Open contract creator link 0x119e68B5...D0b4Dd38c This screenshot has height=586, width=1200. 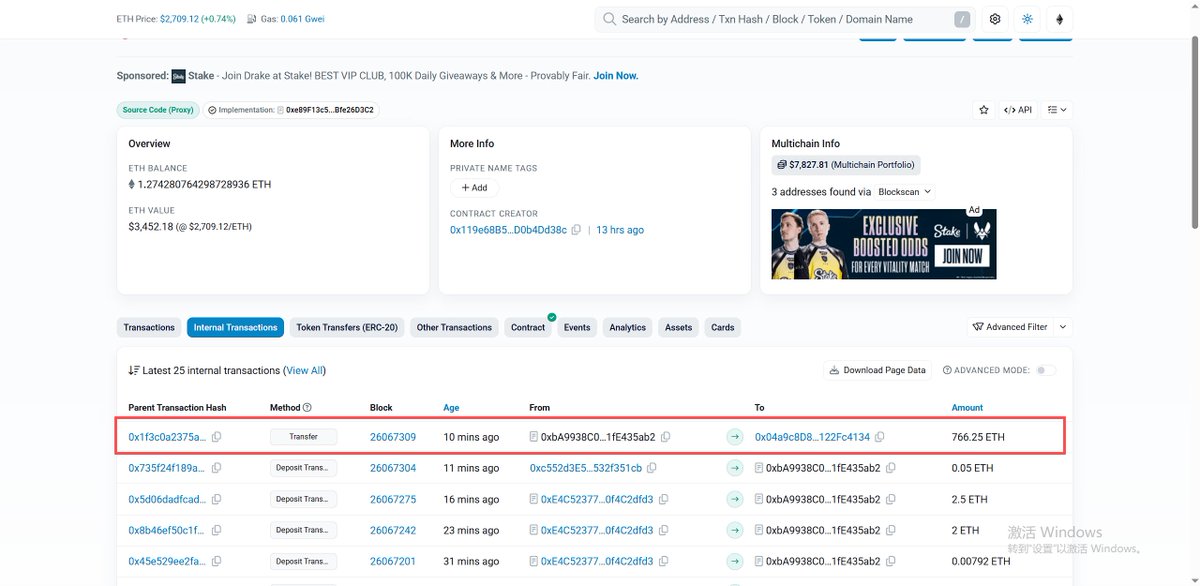[508, 230]
